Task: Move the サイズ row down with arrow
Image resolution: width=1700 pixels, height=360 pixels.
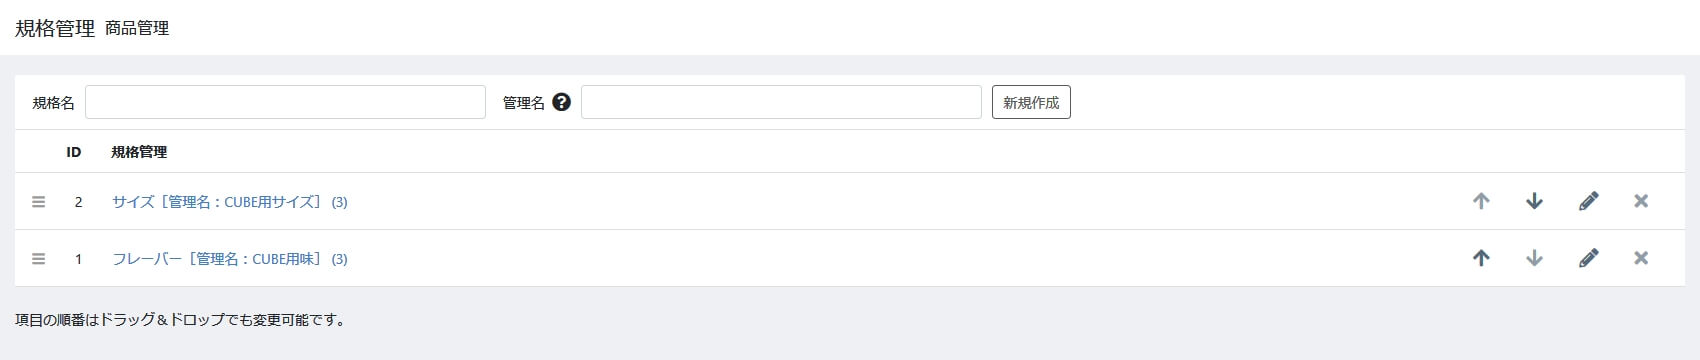Action: [x=1534, y=201]
